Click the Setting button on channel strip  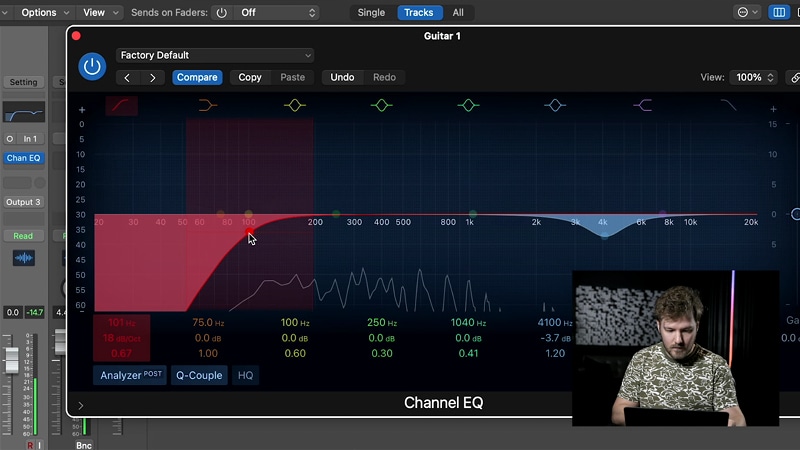click(x=23, y=82)
